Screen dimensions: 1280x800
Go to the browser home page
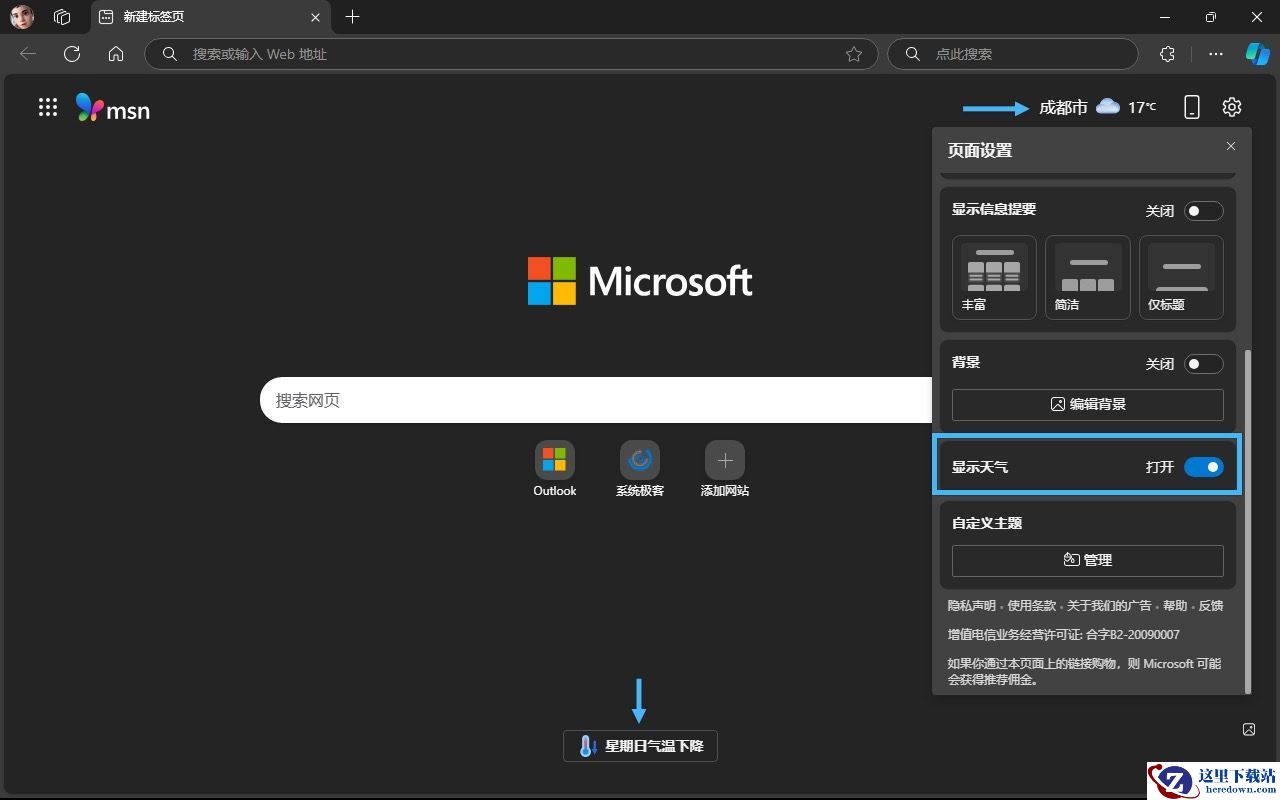tap(116, 54)
